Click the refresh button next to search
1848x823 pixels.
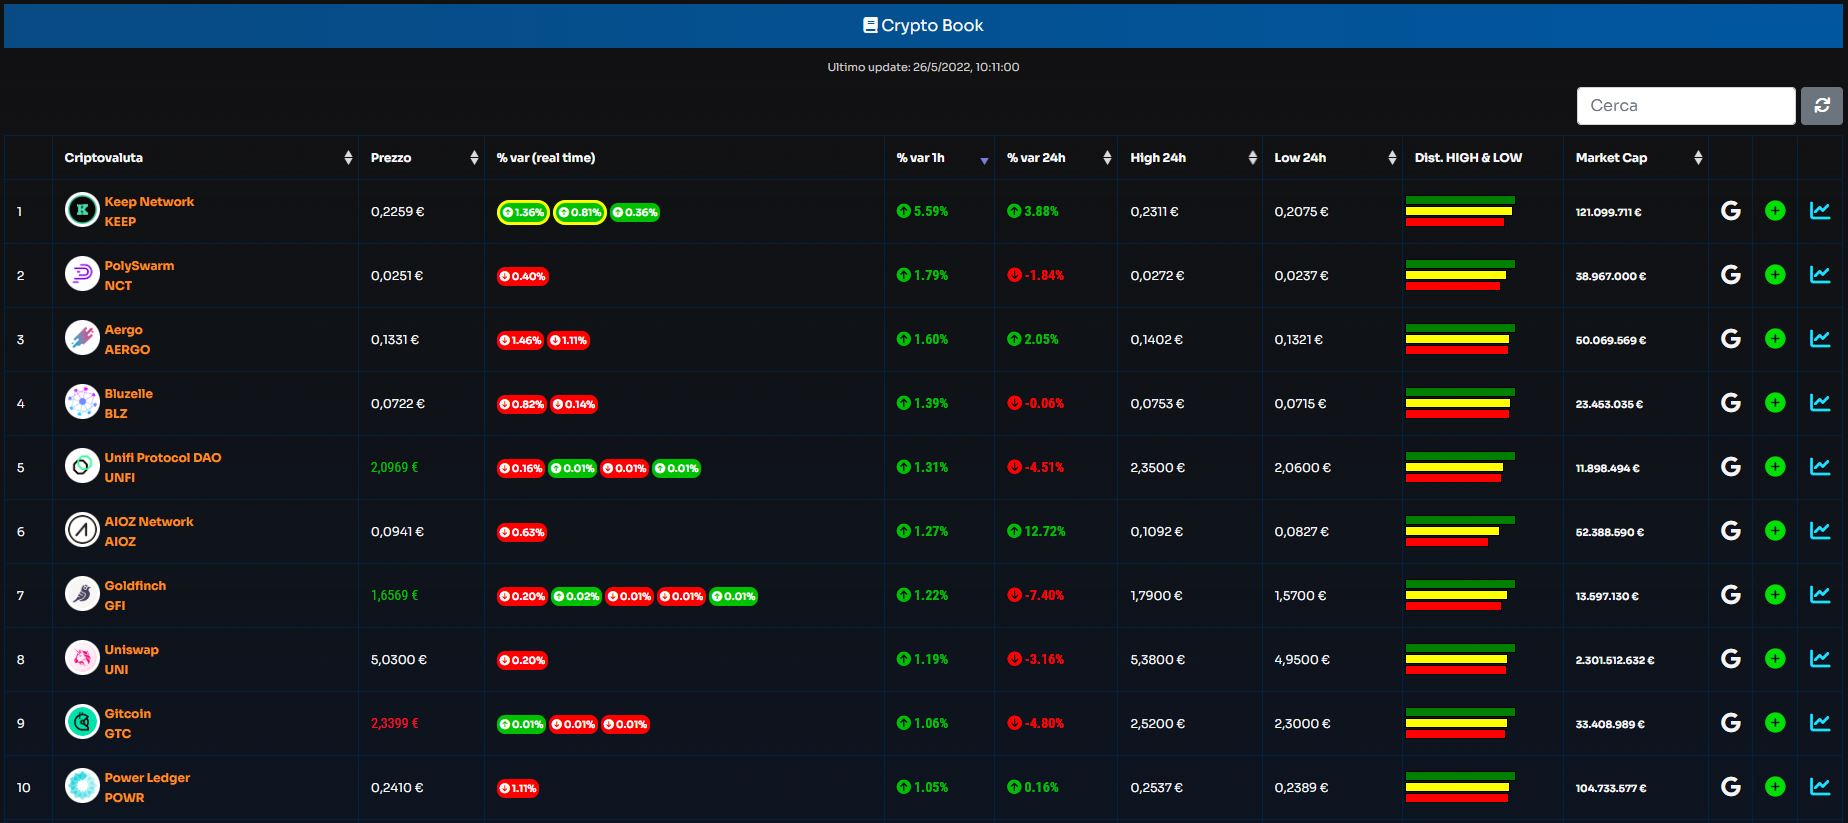(1821, 105)
